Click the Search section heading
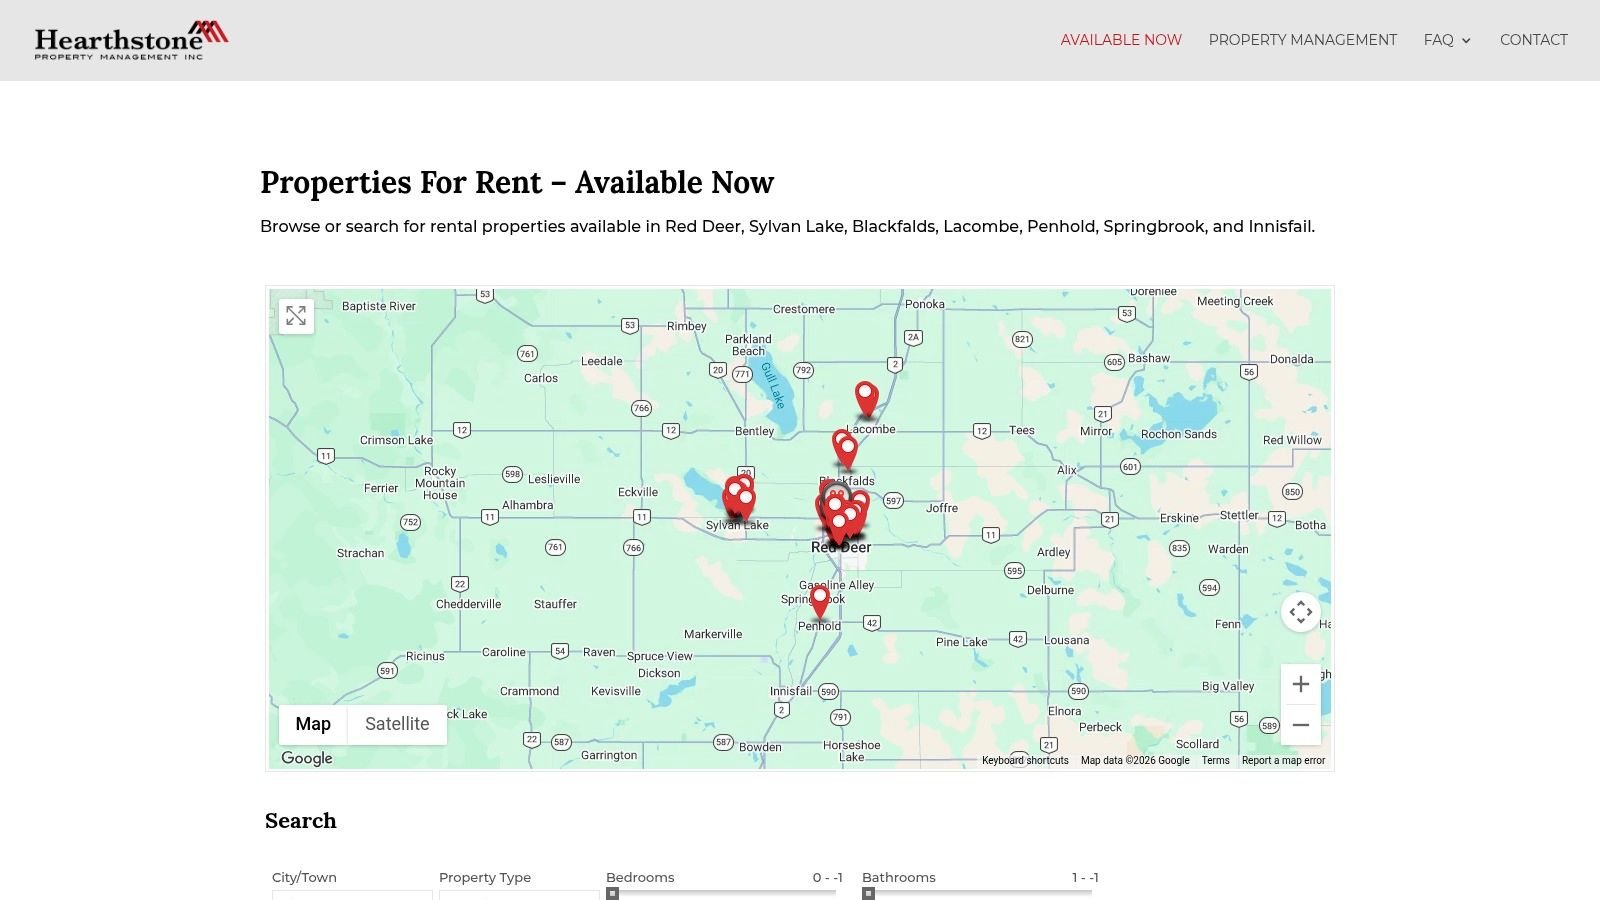This screenshot has height=900, width=1600. click(x=300, y=821)
